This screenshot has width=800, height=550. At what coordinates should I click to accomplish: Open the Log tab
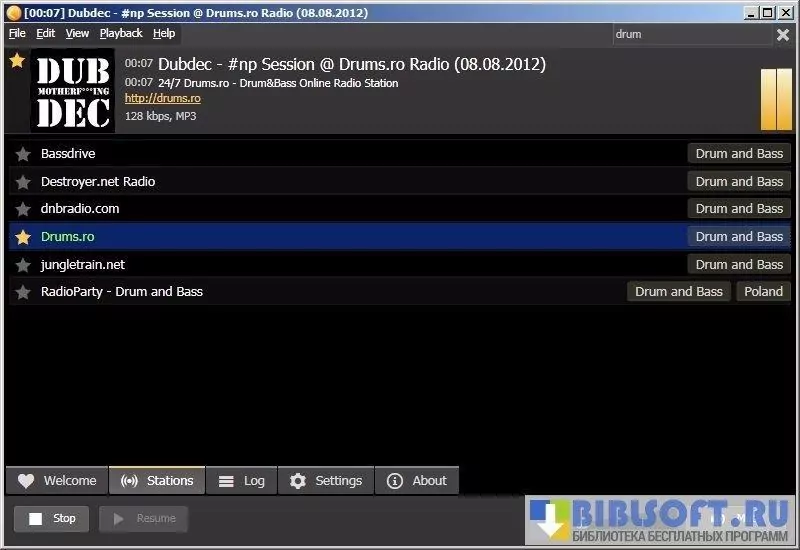(242, 481)
